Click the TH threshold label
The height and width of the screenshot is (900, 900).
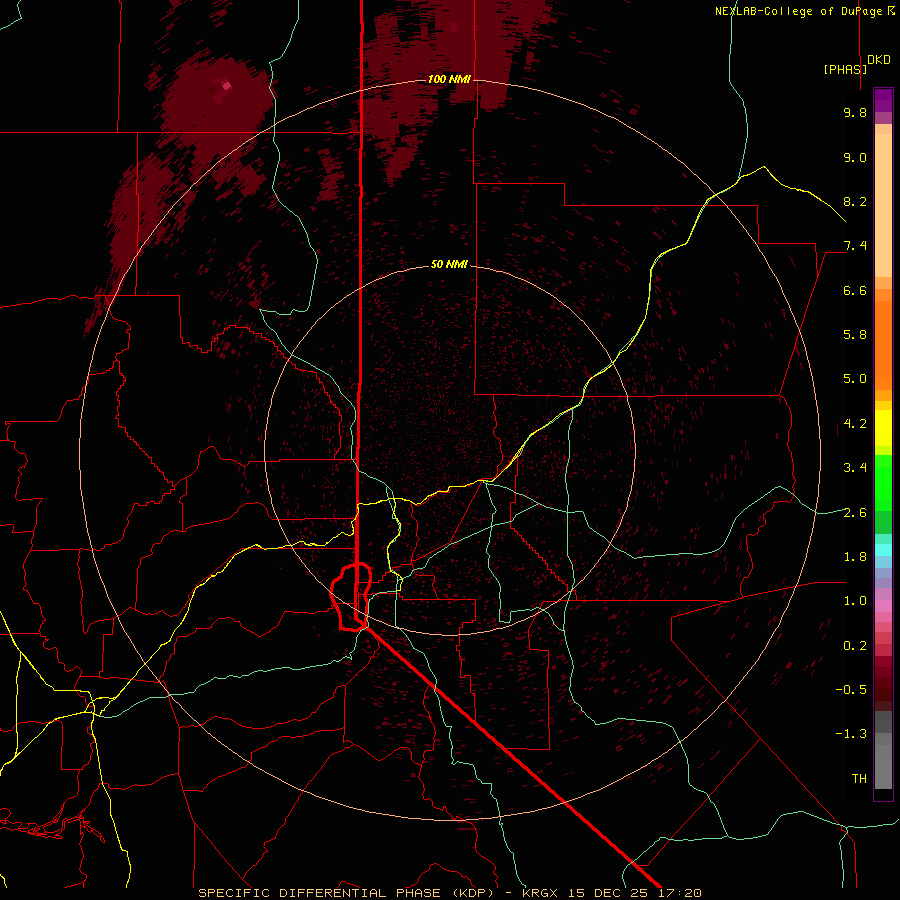(859, 779)
